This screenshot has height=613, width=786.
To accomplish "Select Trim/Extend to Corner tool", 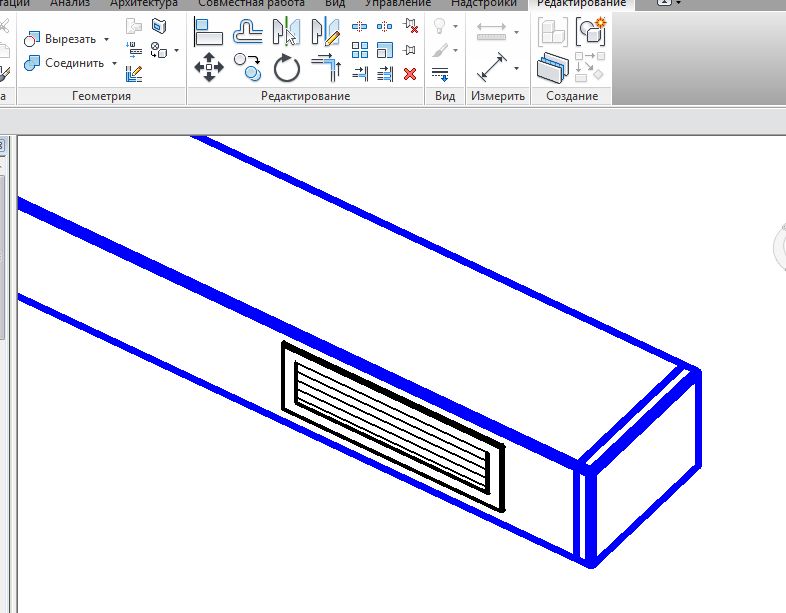I will point(326,67).
